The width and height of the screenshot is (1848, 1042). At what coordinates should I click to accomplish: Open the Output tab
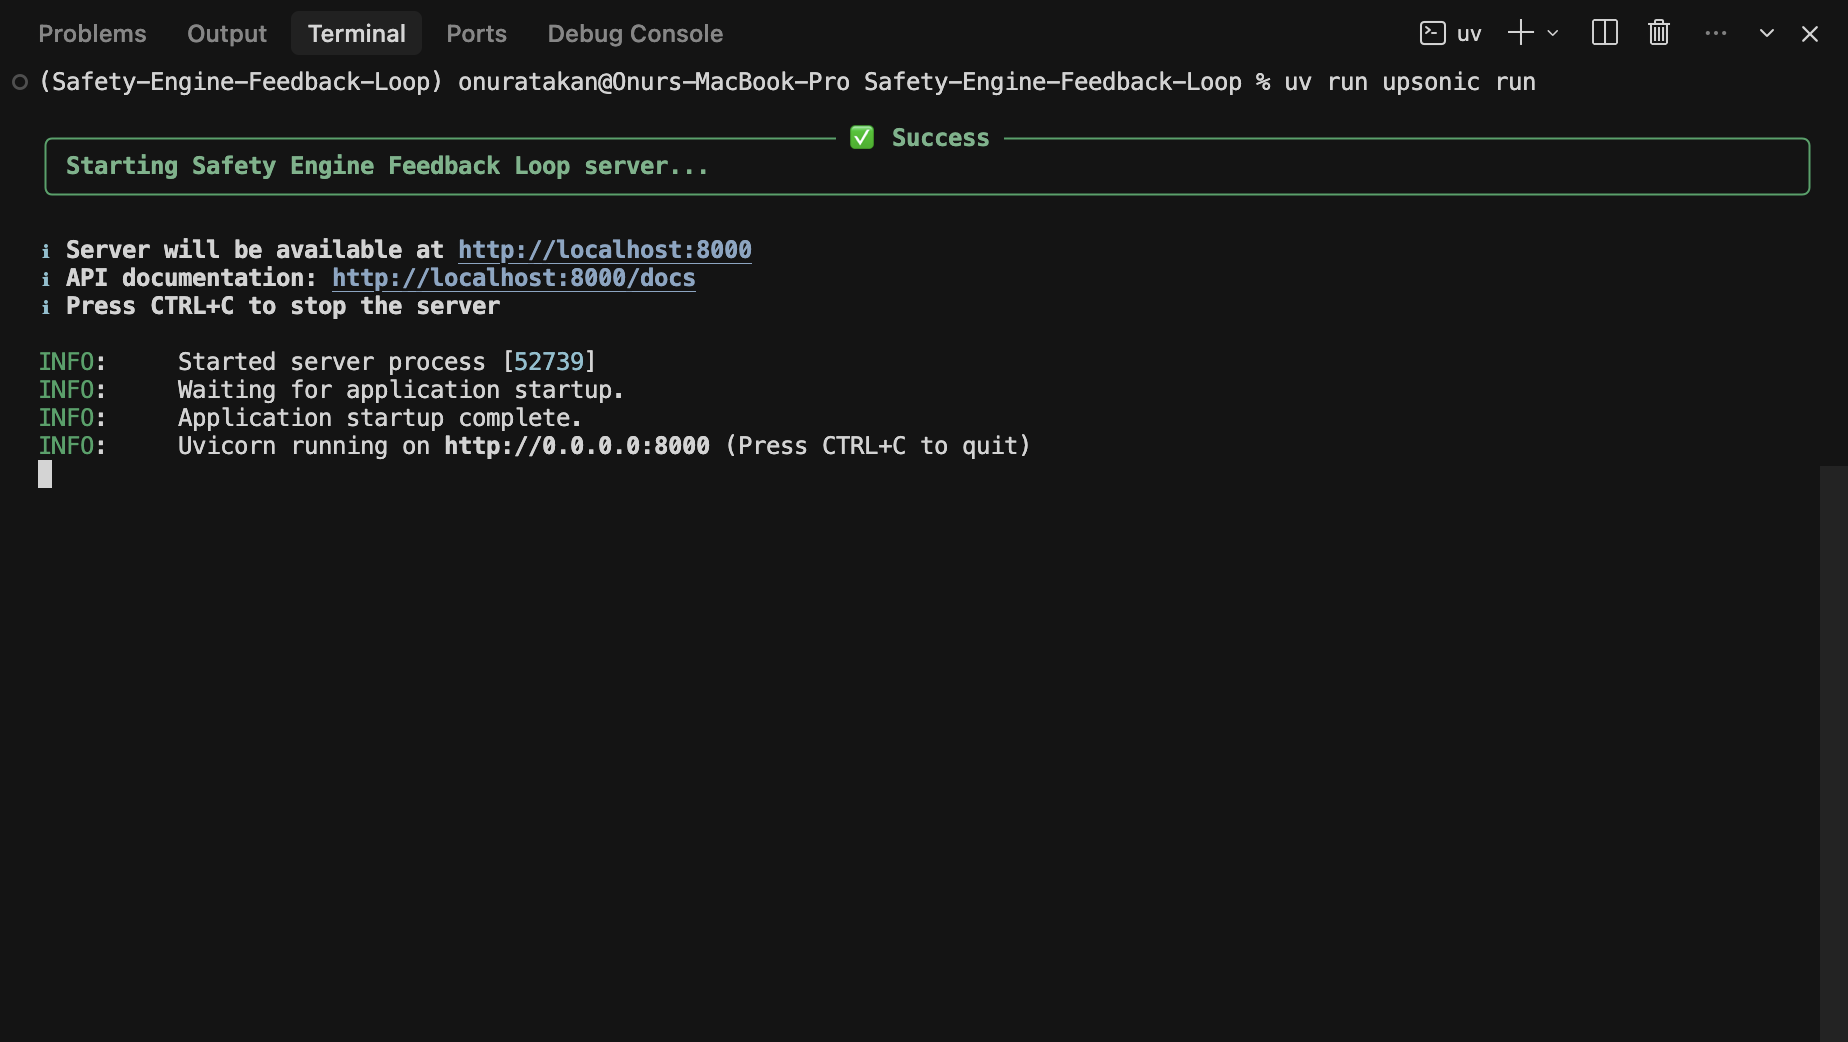coord(227,34)
